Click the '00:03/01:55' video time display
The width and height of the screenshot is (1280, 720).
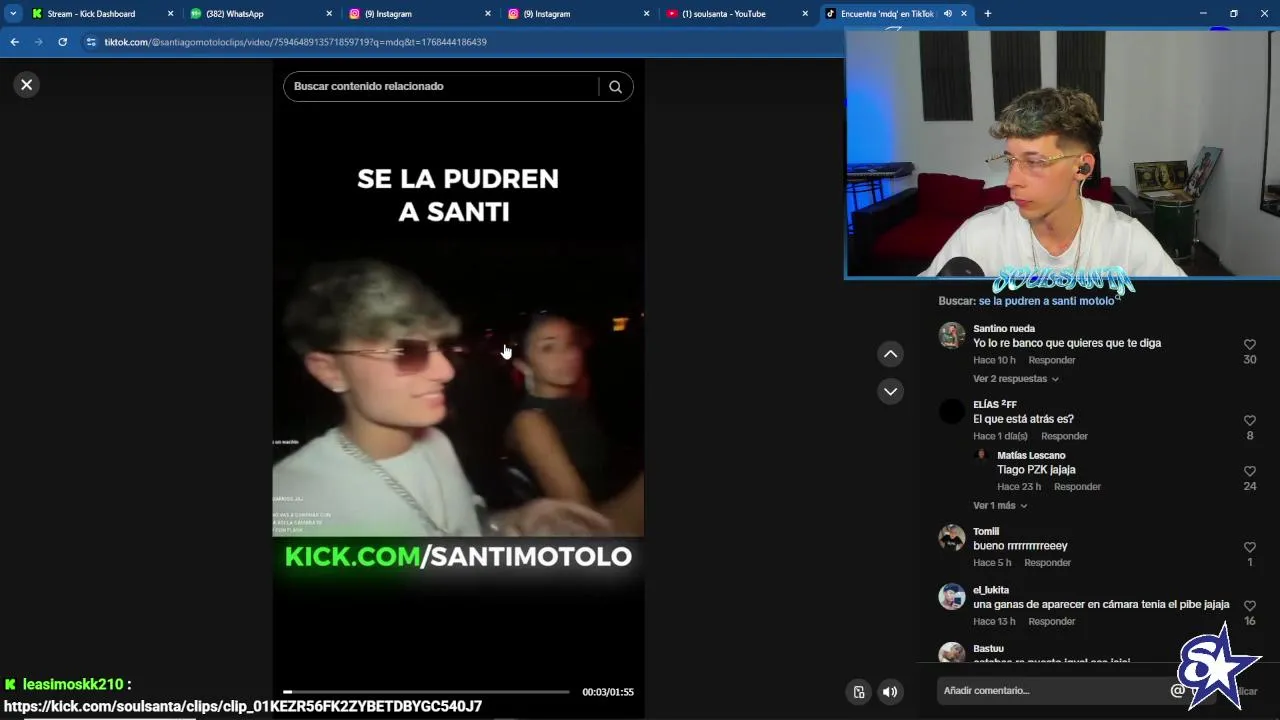(608, 692)
